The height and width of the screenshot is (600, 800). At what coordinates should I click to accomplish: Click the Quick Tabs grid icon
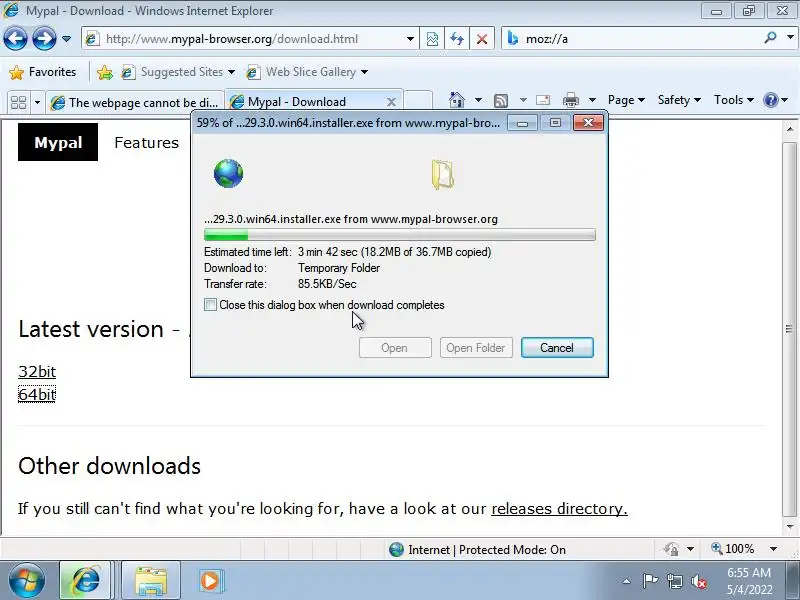(x=18, y=103)
